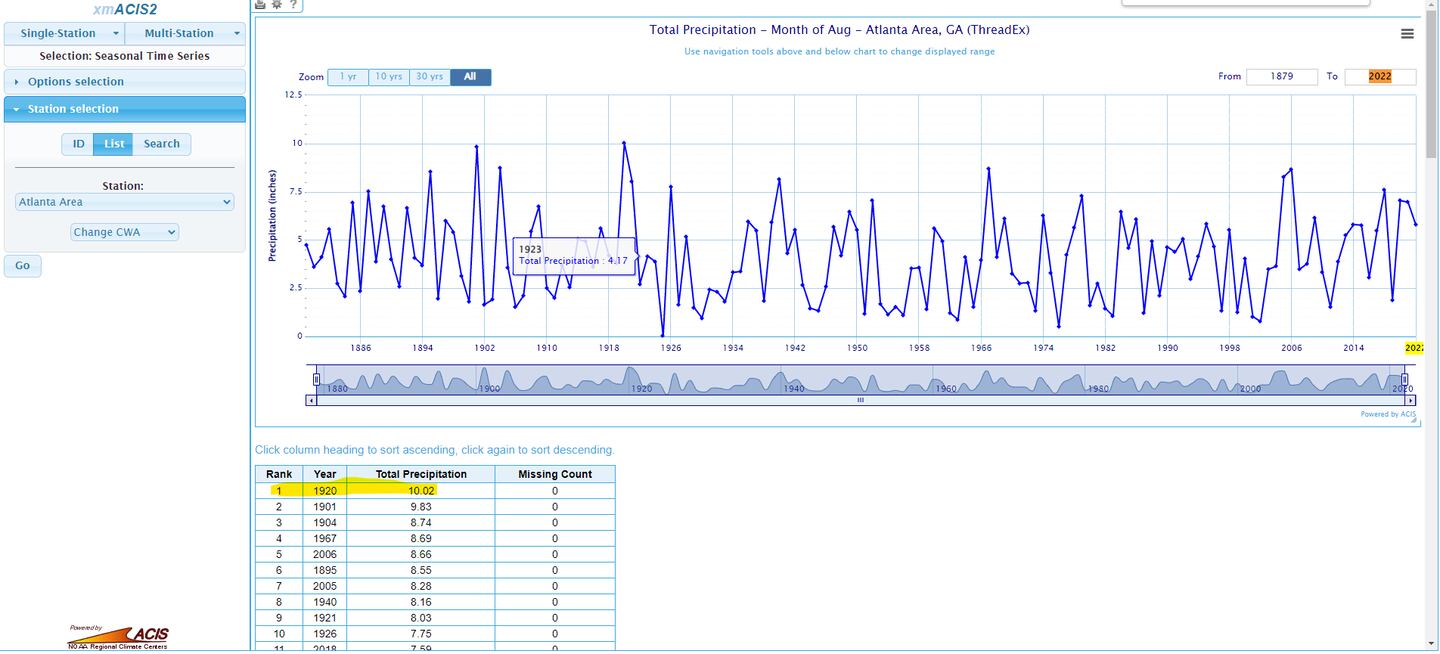Image resolution: width=1440 pixels, height=654 pixels.
Task: Select the ID station input mode
Action: pos(78,144)
